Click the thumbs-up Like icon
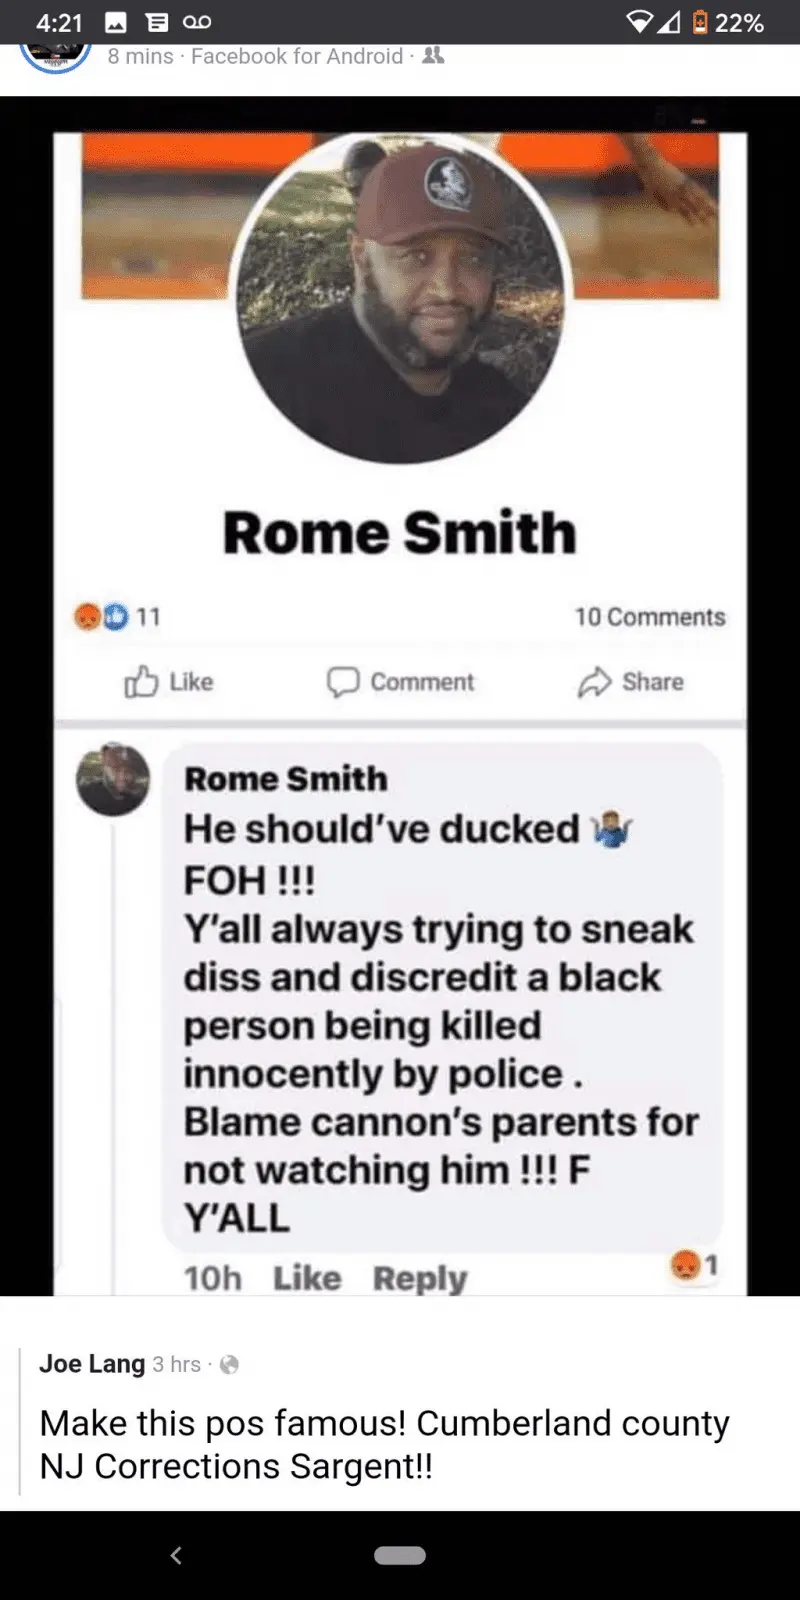The height and width of the screenshot is (1600, 800). click(x=141, y=682)
